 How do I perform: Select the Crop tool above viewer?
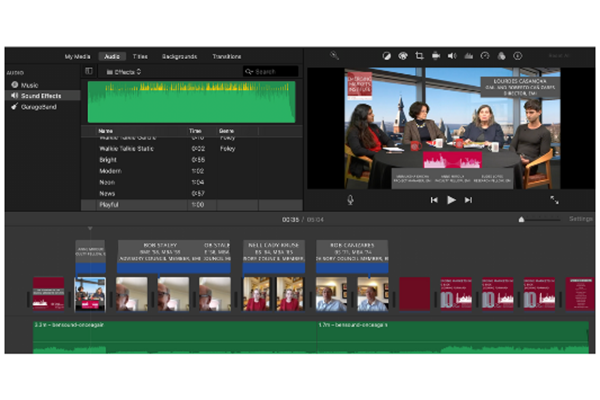(419, 56)
